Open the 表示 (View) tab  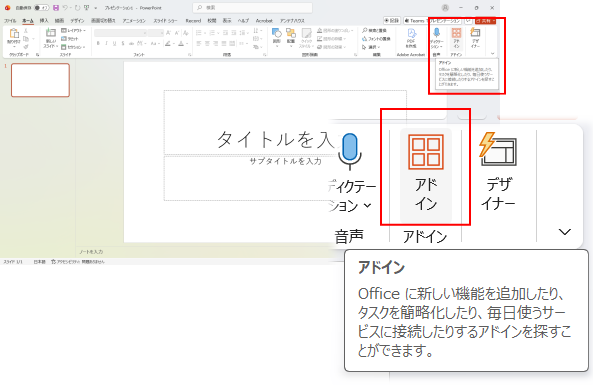point(227,21)
